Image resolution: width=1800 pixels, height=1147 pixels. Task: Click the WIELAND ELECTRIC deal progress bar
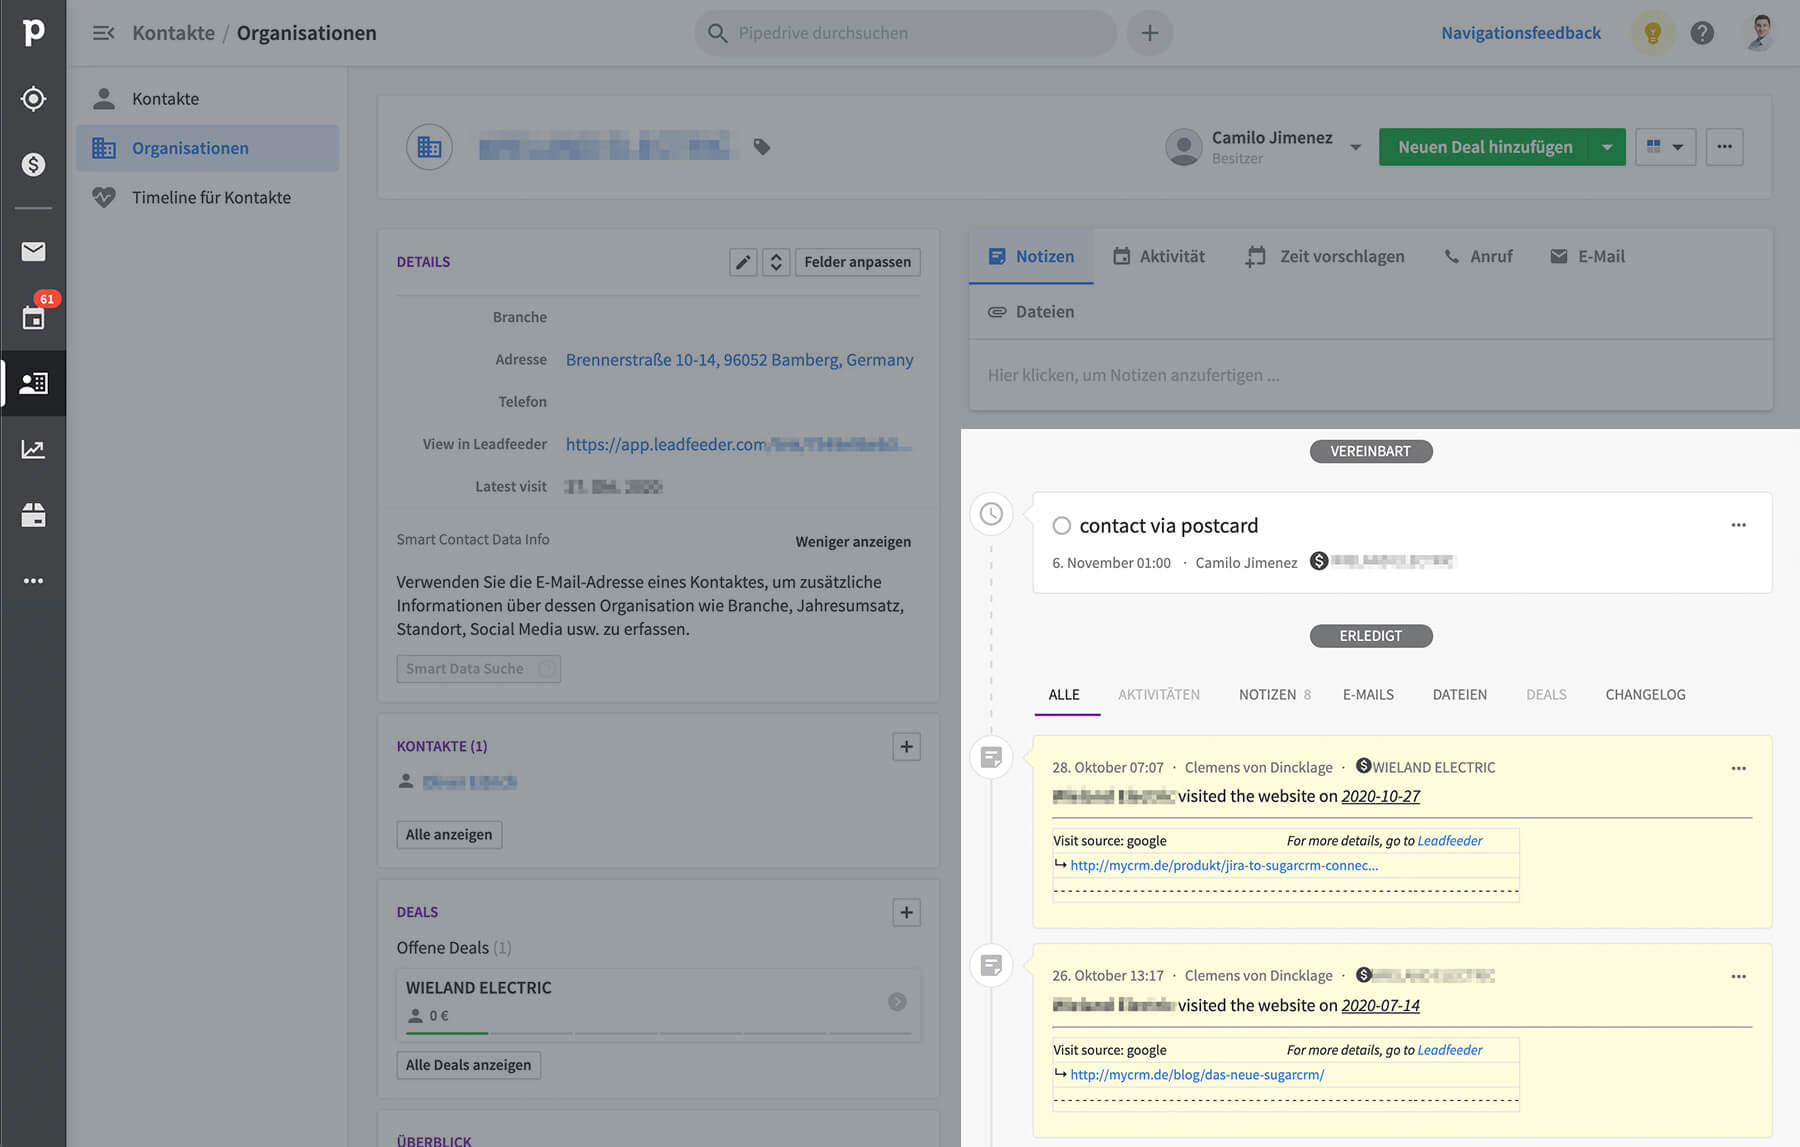pos(658,1032)
